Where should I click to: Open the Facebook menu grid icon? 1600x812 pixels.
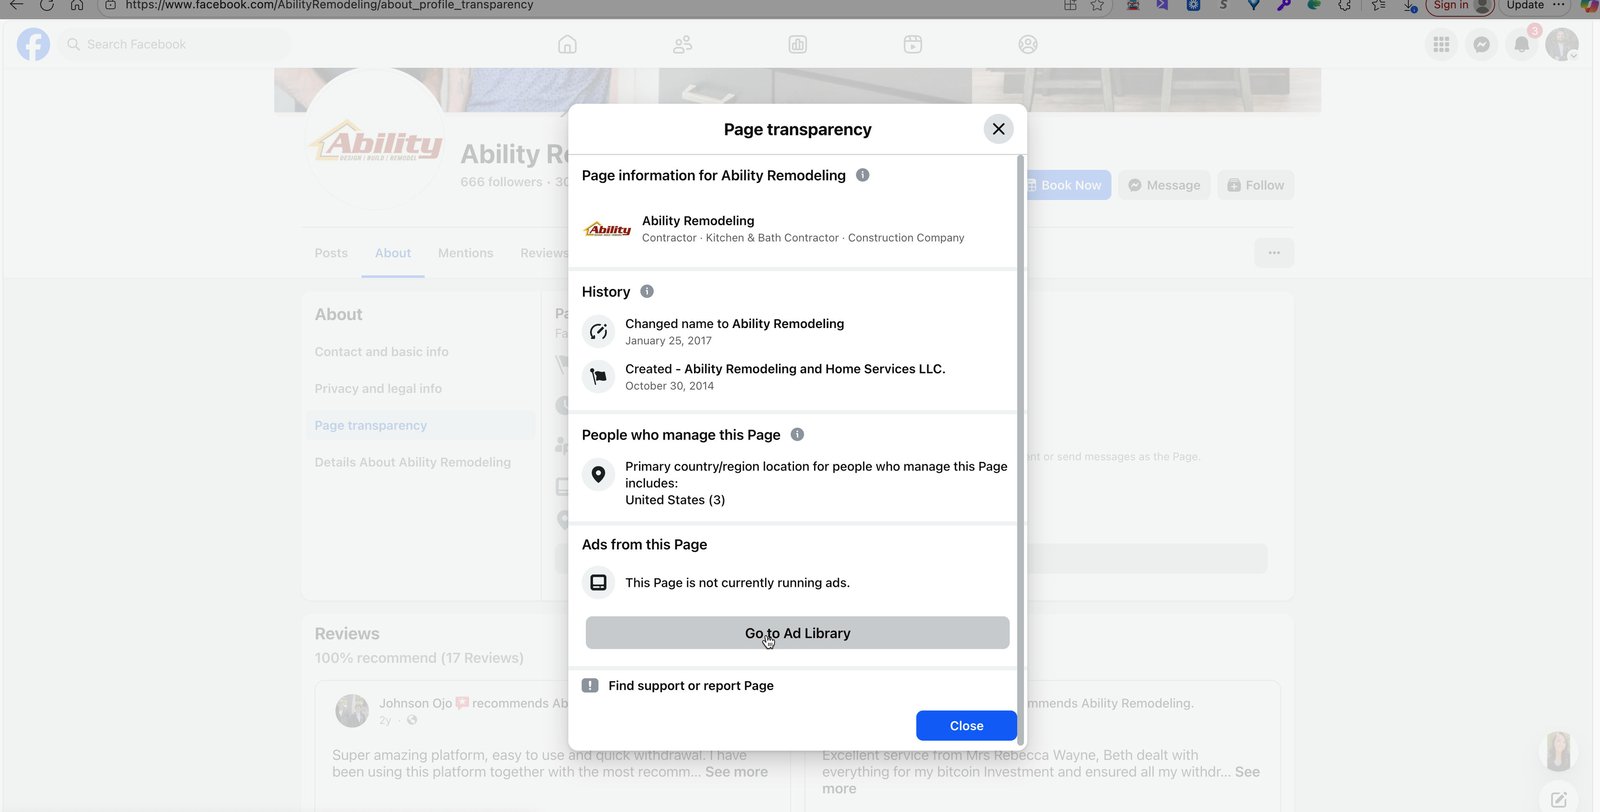tap(1441, 44)
